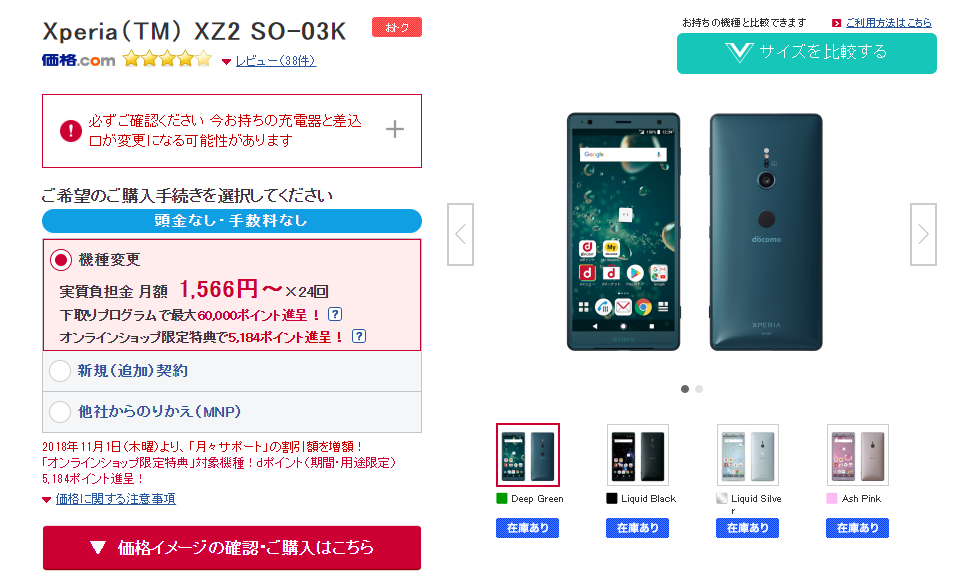Click the red おトク badge
Image resolution: width=976 pixels, height=578 pixels.
396,27
